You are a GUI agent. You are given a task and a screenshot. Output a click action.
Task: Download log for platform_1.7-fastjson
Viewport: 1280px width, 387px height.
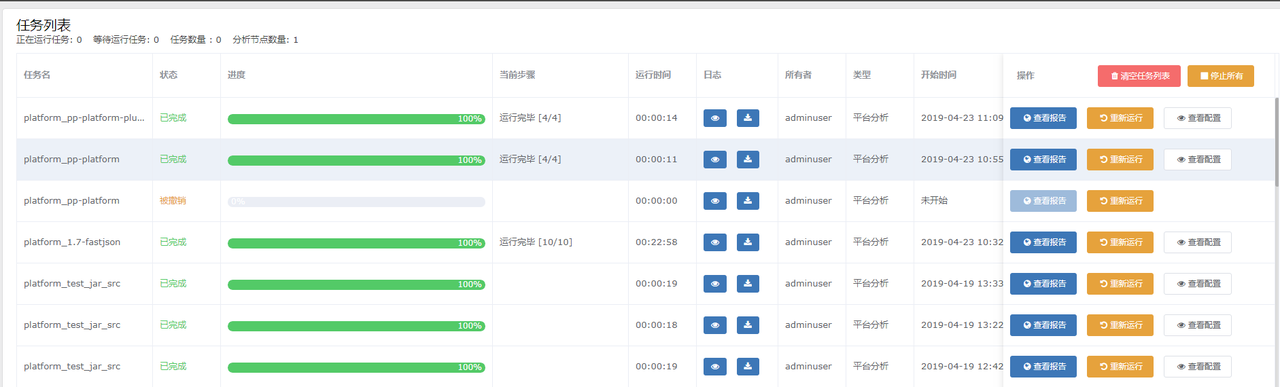(x=749, y=242)
